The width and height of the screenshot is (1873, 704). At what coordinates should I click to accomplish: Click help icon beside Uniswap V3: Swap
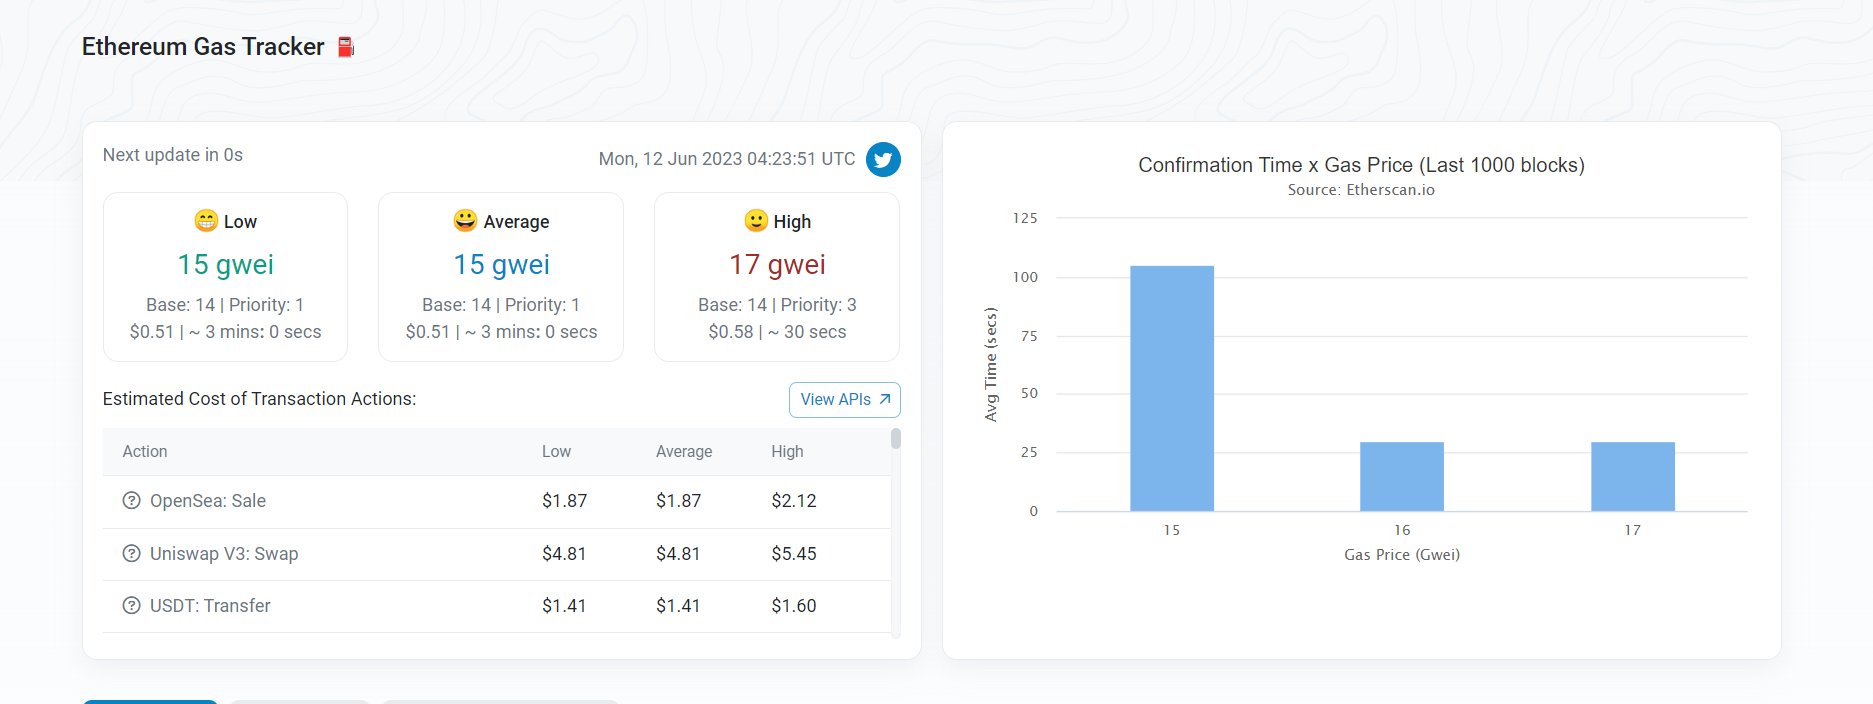click(131, 554)
